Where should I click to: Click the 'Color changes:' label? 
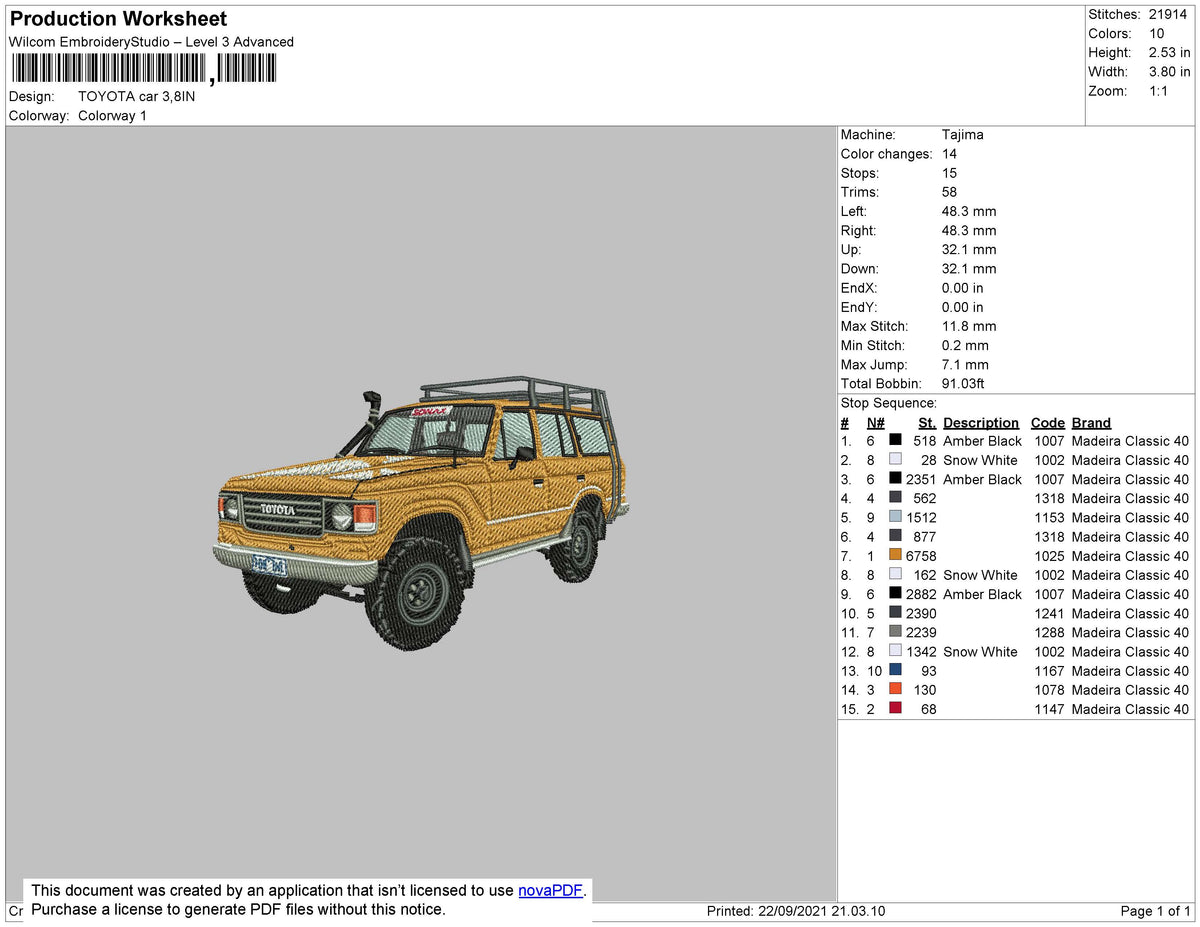886,154
